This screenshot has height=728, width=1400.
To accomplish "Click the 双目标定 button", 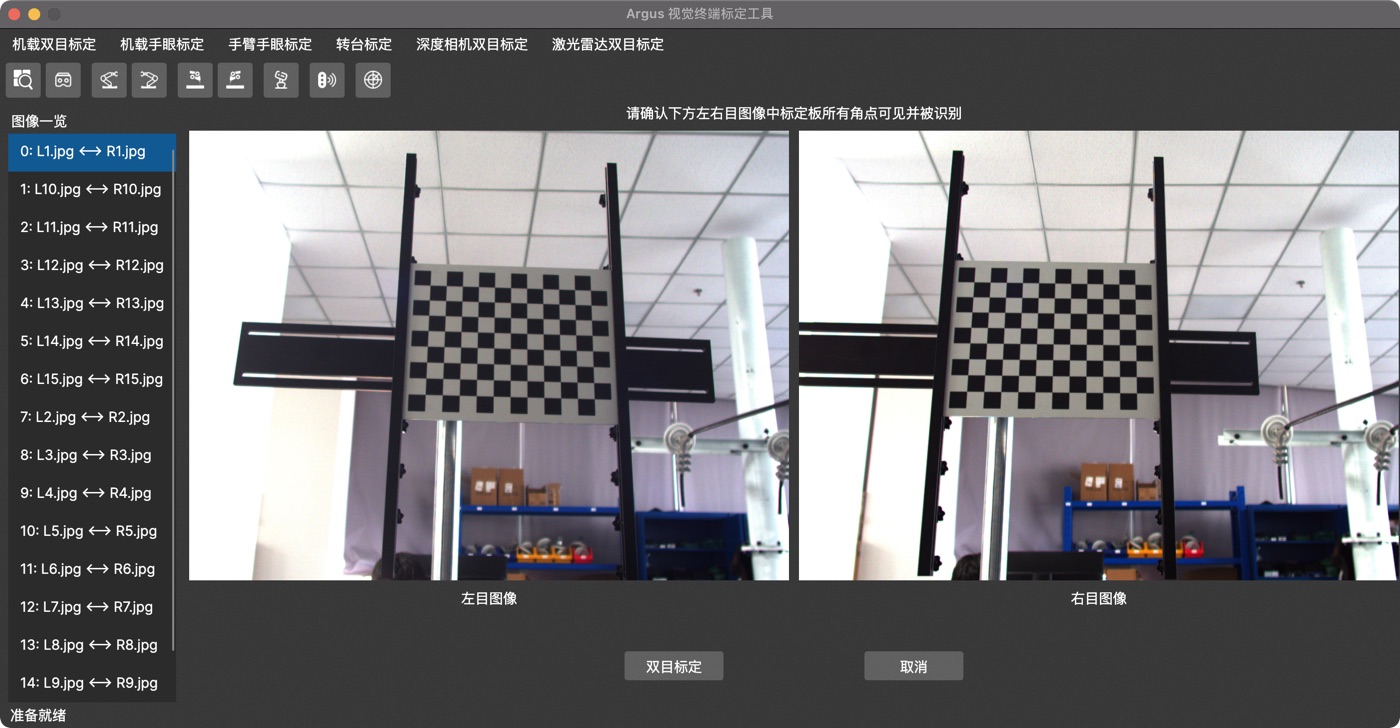I will pos(674,666).
